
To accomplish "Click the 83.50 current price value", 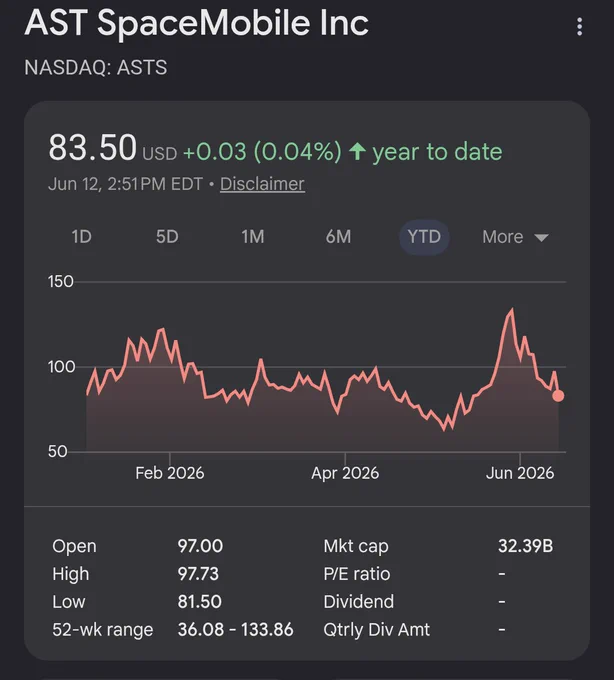I will (92, 148).
